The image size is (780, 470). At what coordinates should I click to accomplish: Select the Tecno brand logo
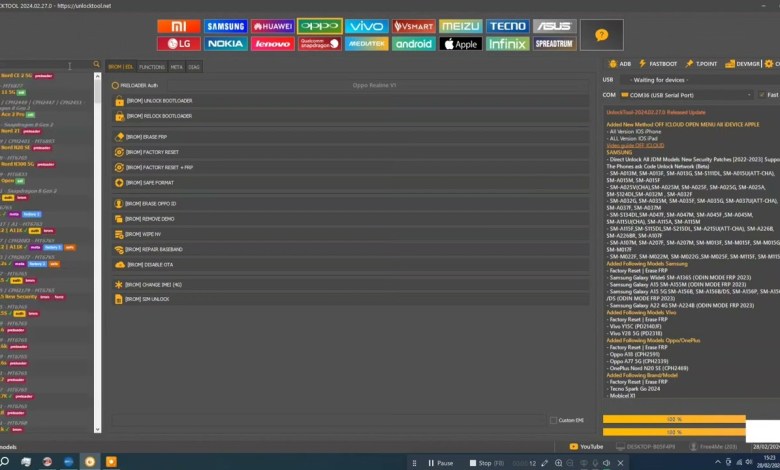pos(507,26)
